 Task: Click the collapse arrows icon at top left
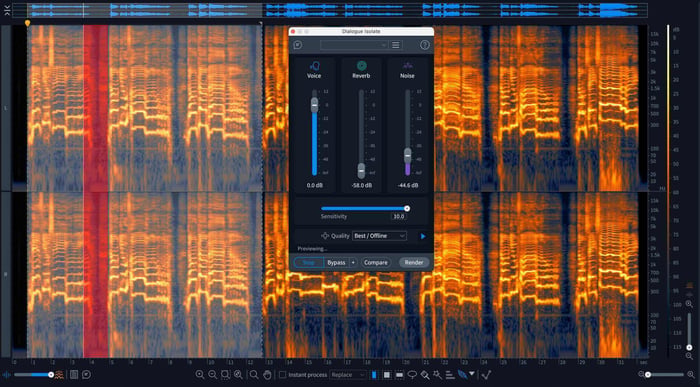(7, 10)
